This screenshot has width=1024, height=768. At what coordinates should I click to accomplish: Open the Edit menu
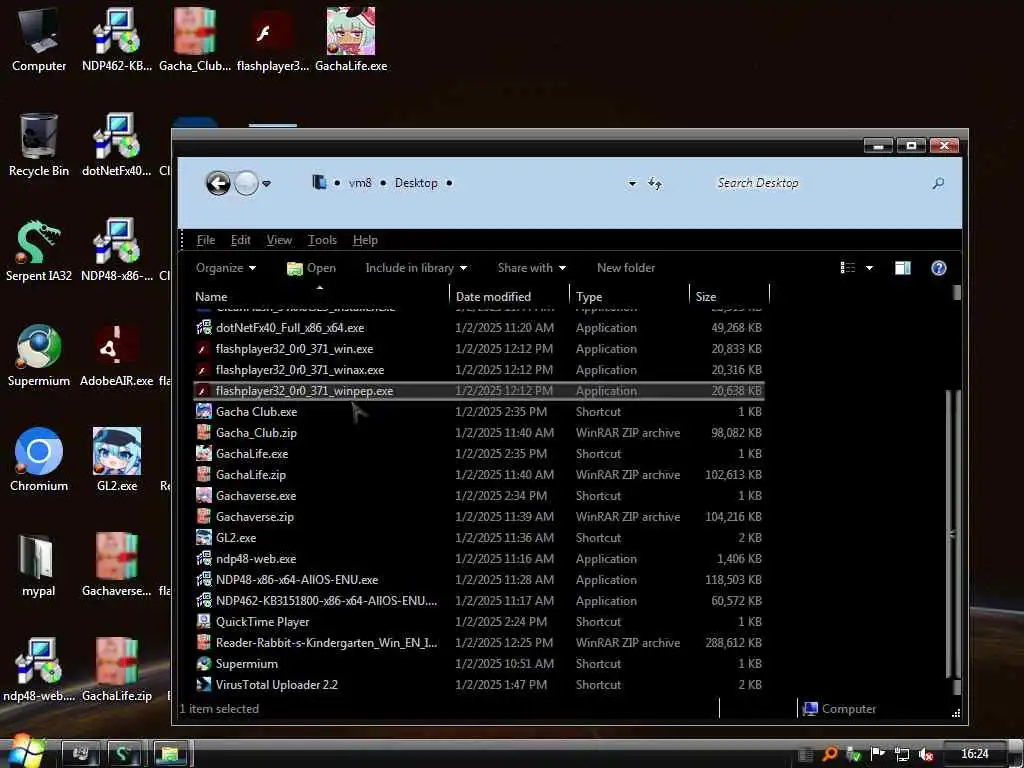click(240, 240)
